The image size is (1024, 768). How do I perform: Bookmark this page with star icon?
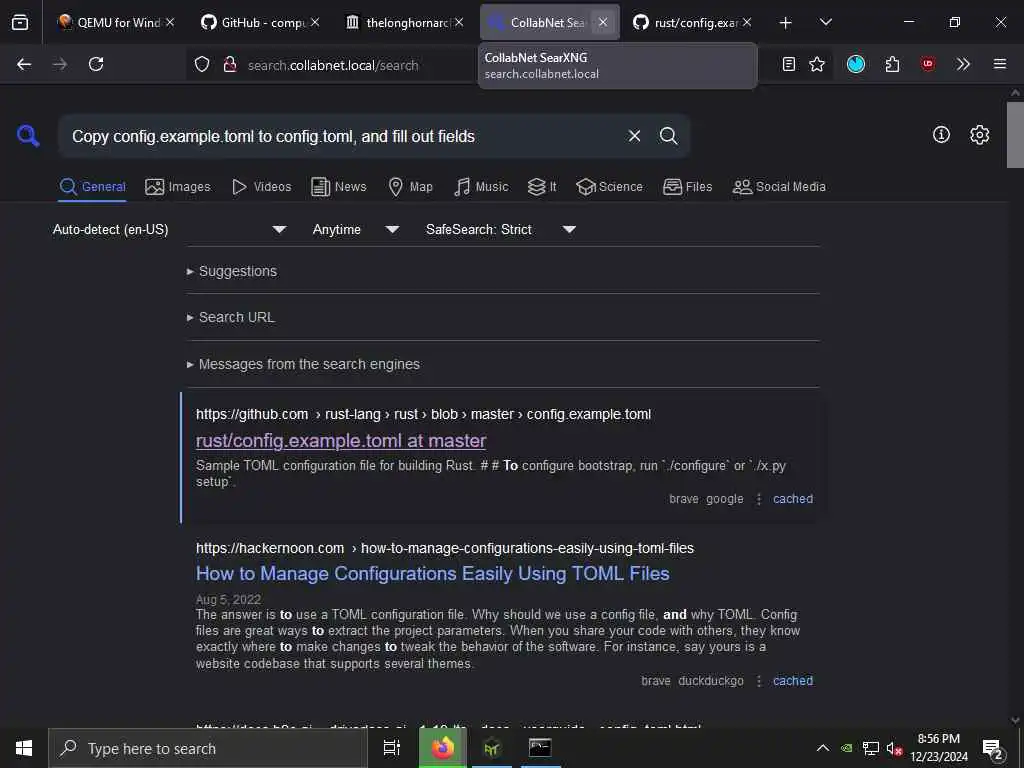coord(817,64)
